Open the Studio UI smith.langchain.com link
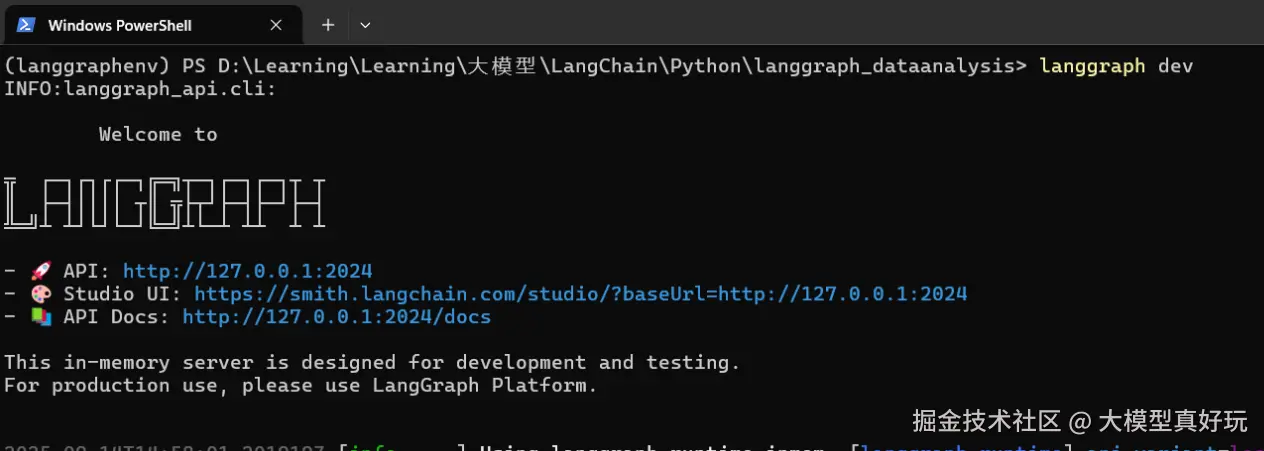This screenshot has height=451, width=1264. coord(580,294)
